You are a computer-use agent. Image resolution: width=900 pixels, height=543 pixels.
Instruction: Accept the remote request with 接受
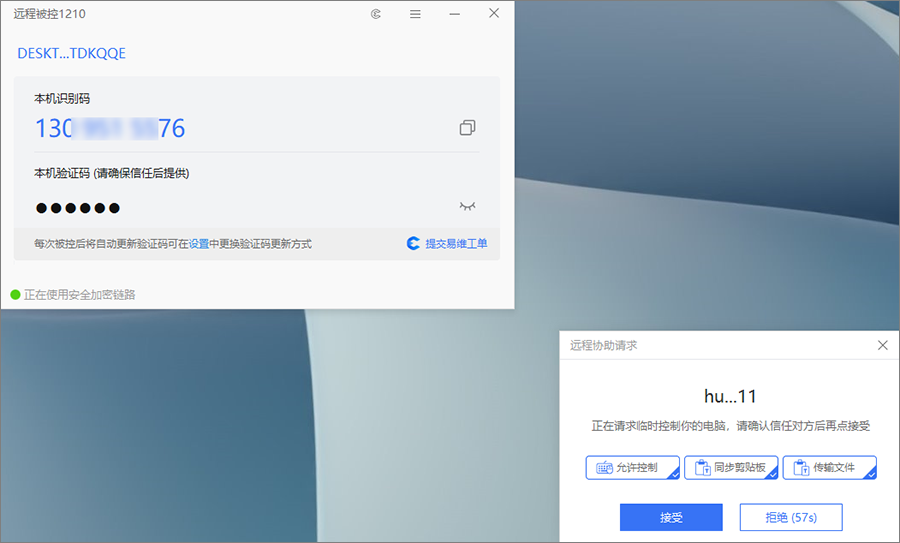point(671,517)
